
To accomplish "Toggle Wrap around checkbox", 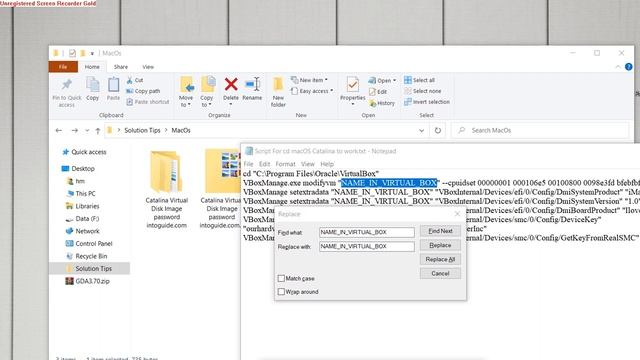I will click(281, 292).
